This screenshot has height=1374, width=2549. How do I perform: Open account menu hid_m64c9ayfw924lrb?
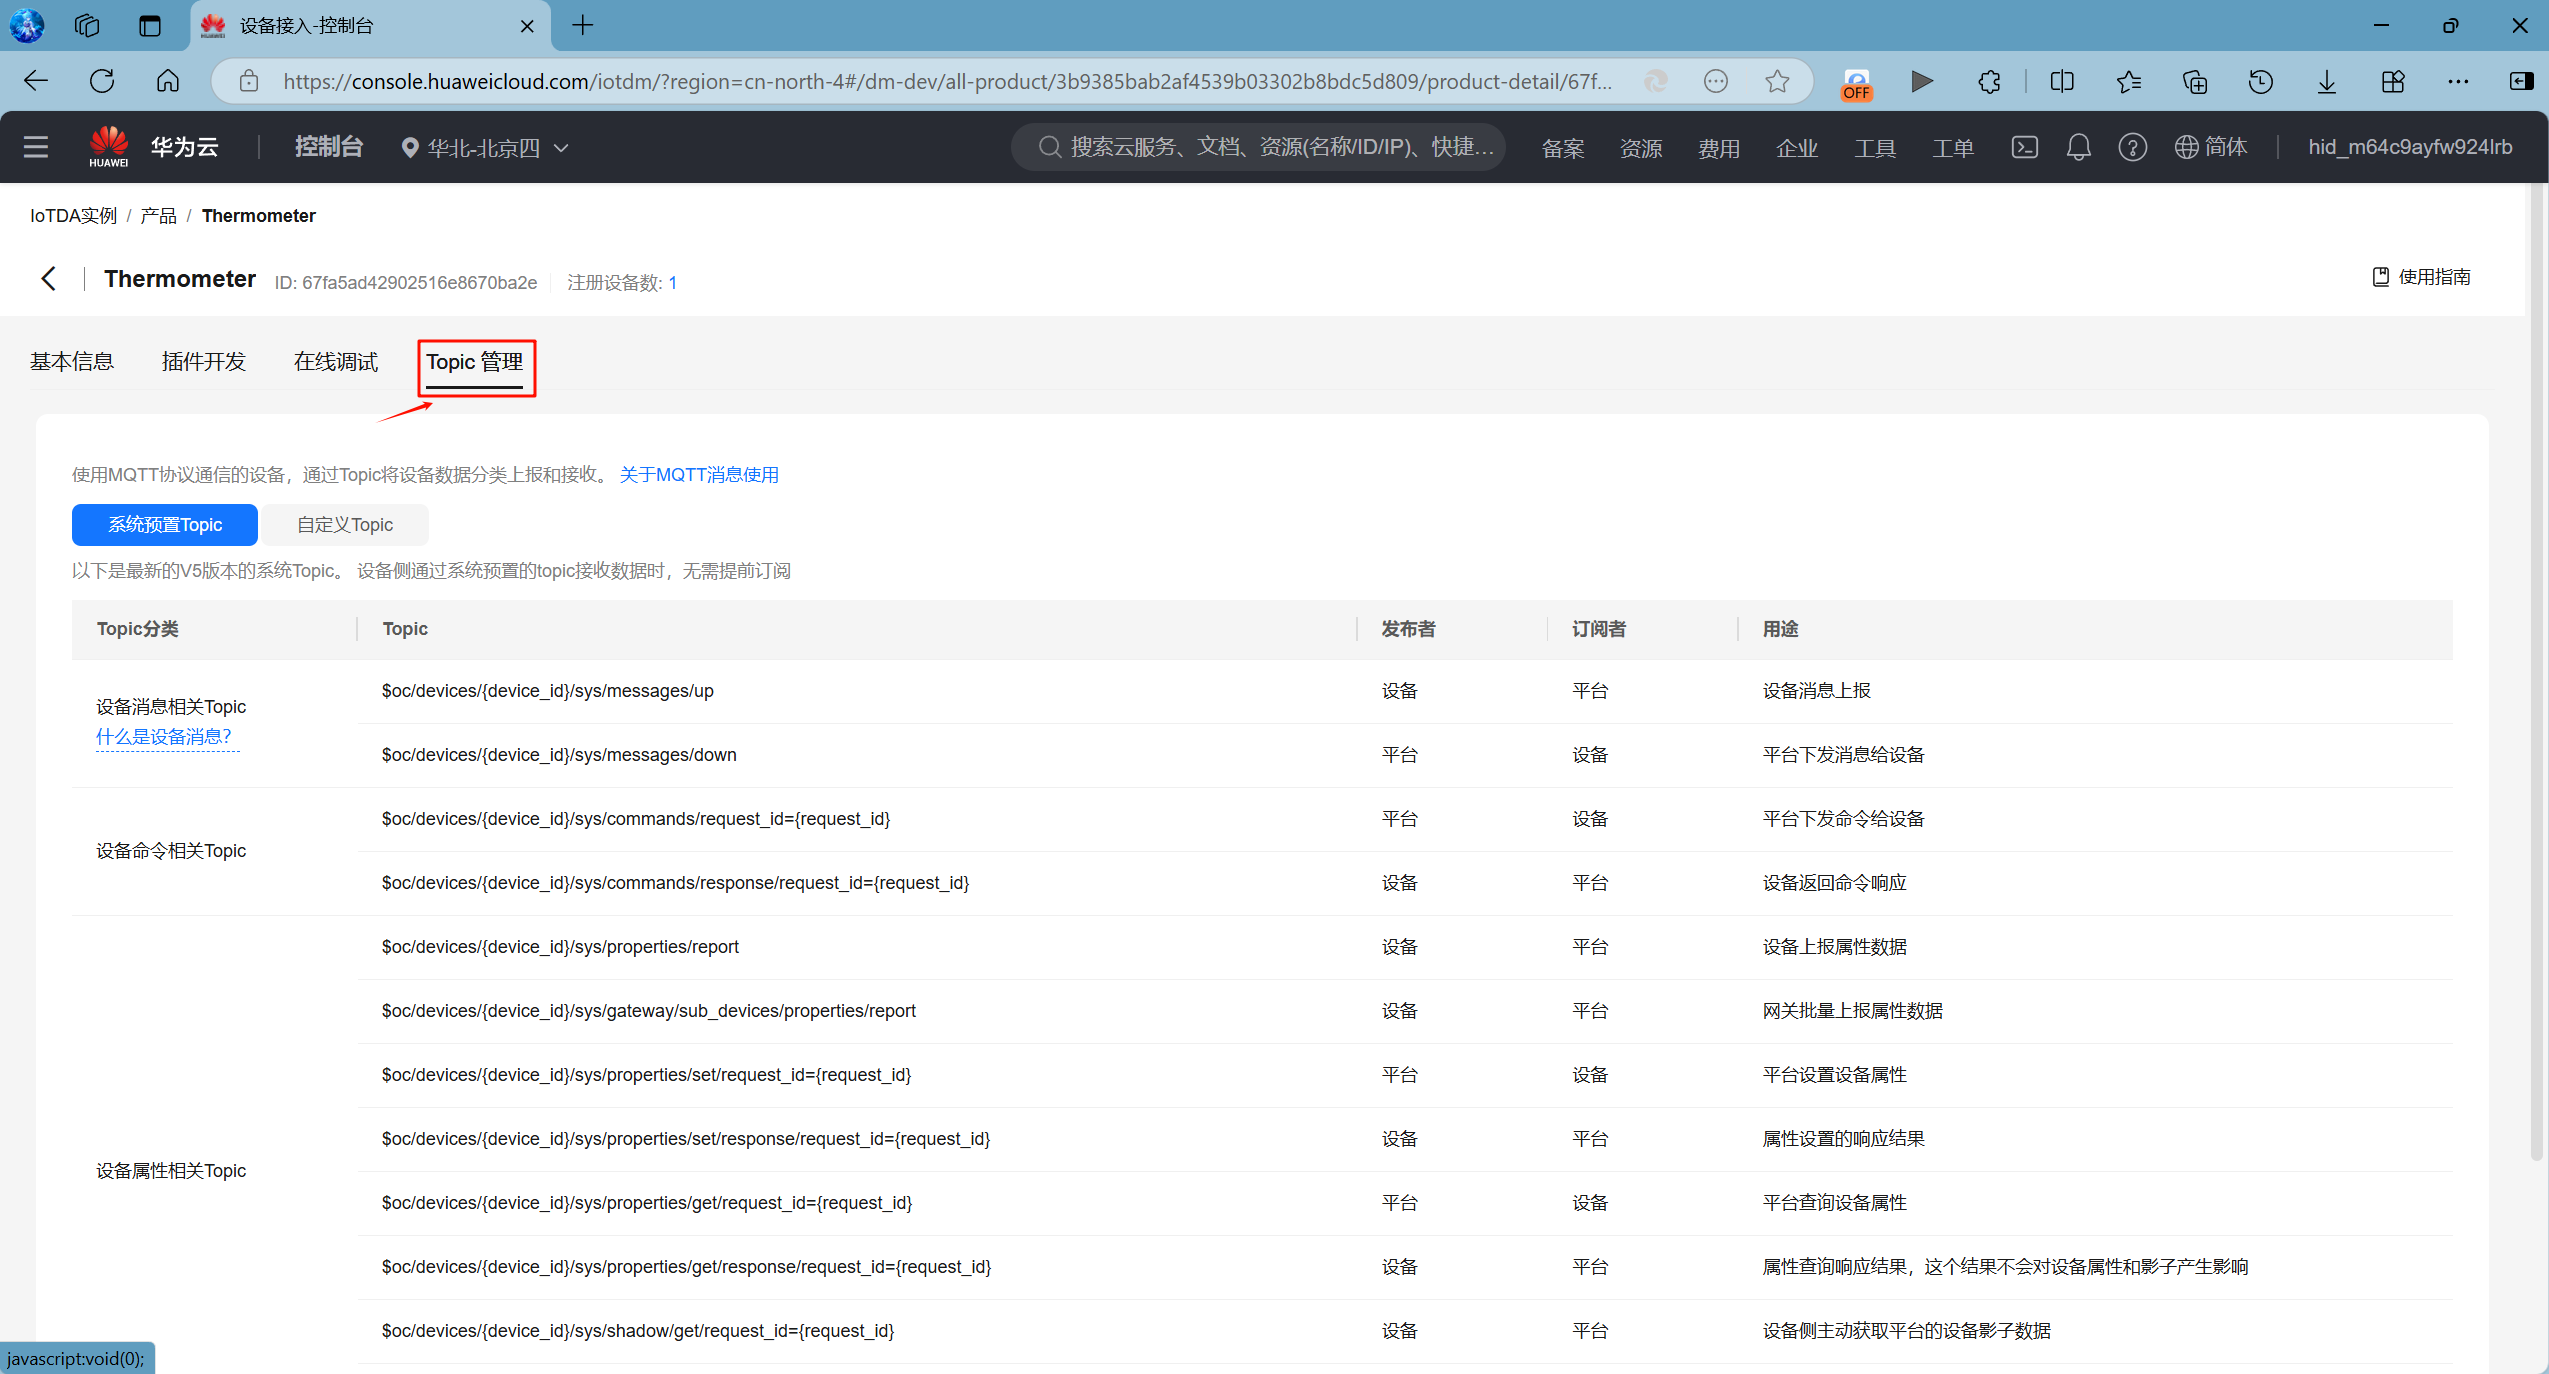[x=2409, y=147]
